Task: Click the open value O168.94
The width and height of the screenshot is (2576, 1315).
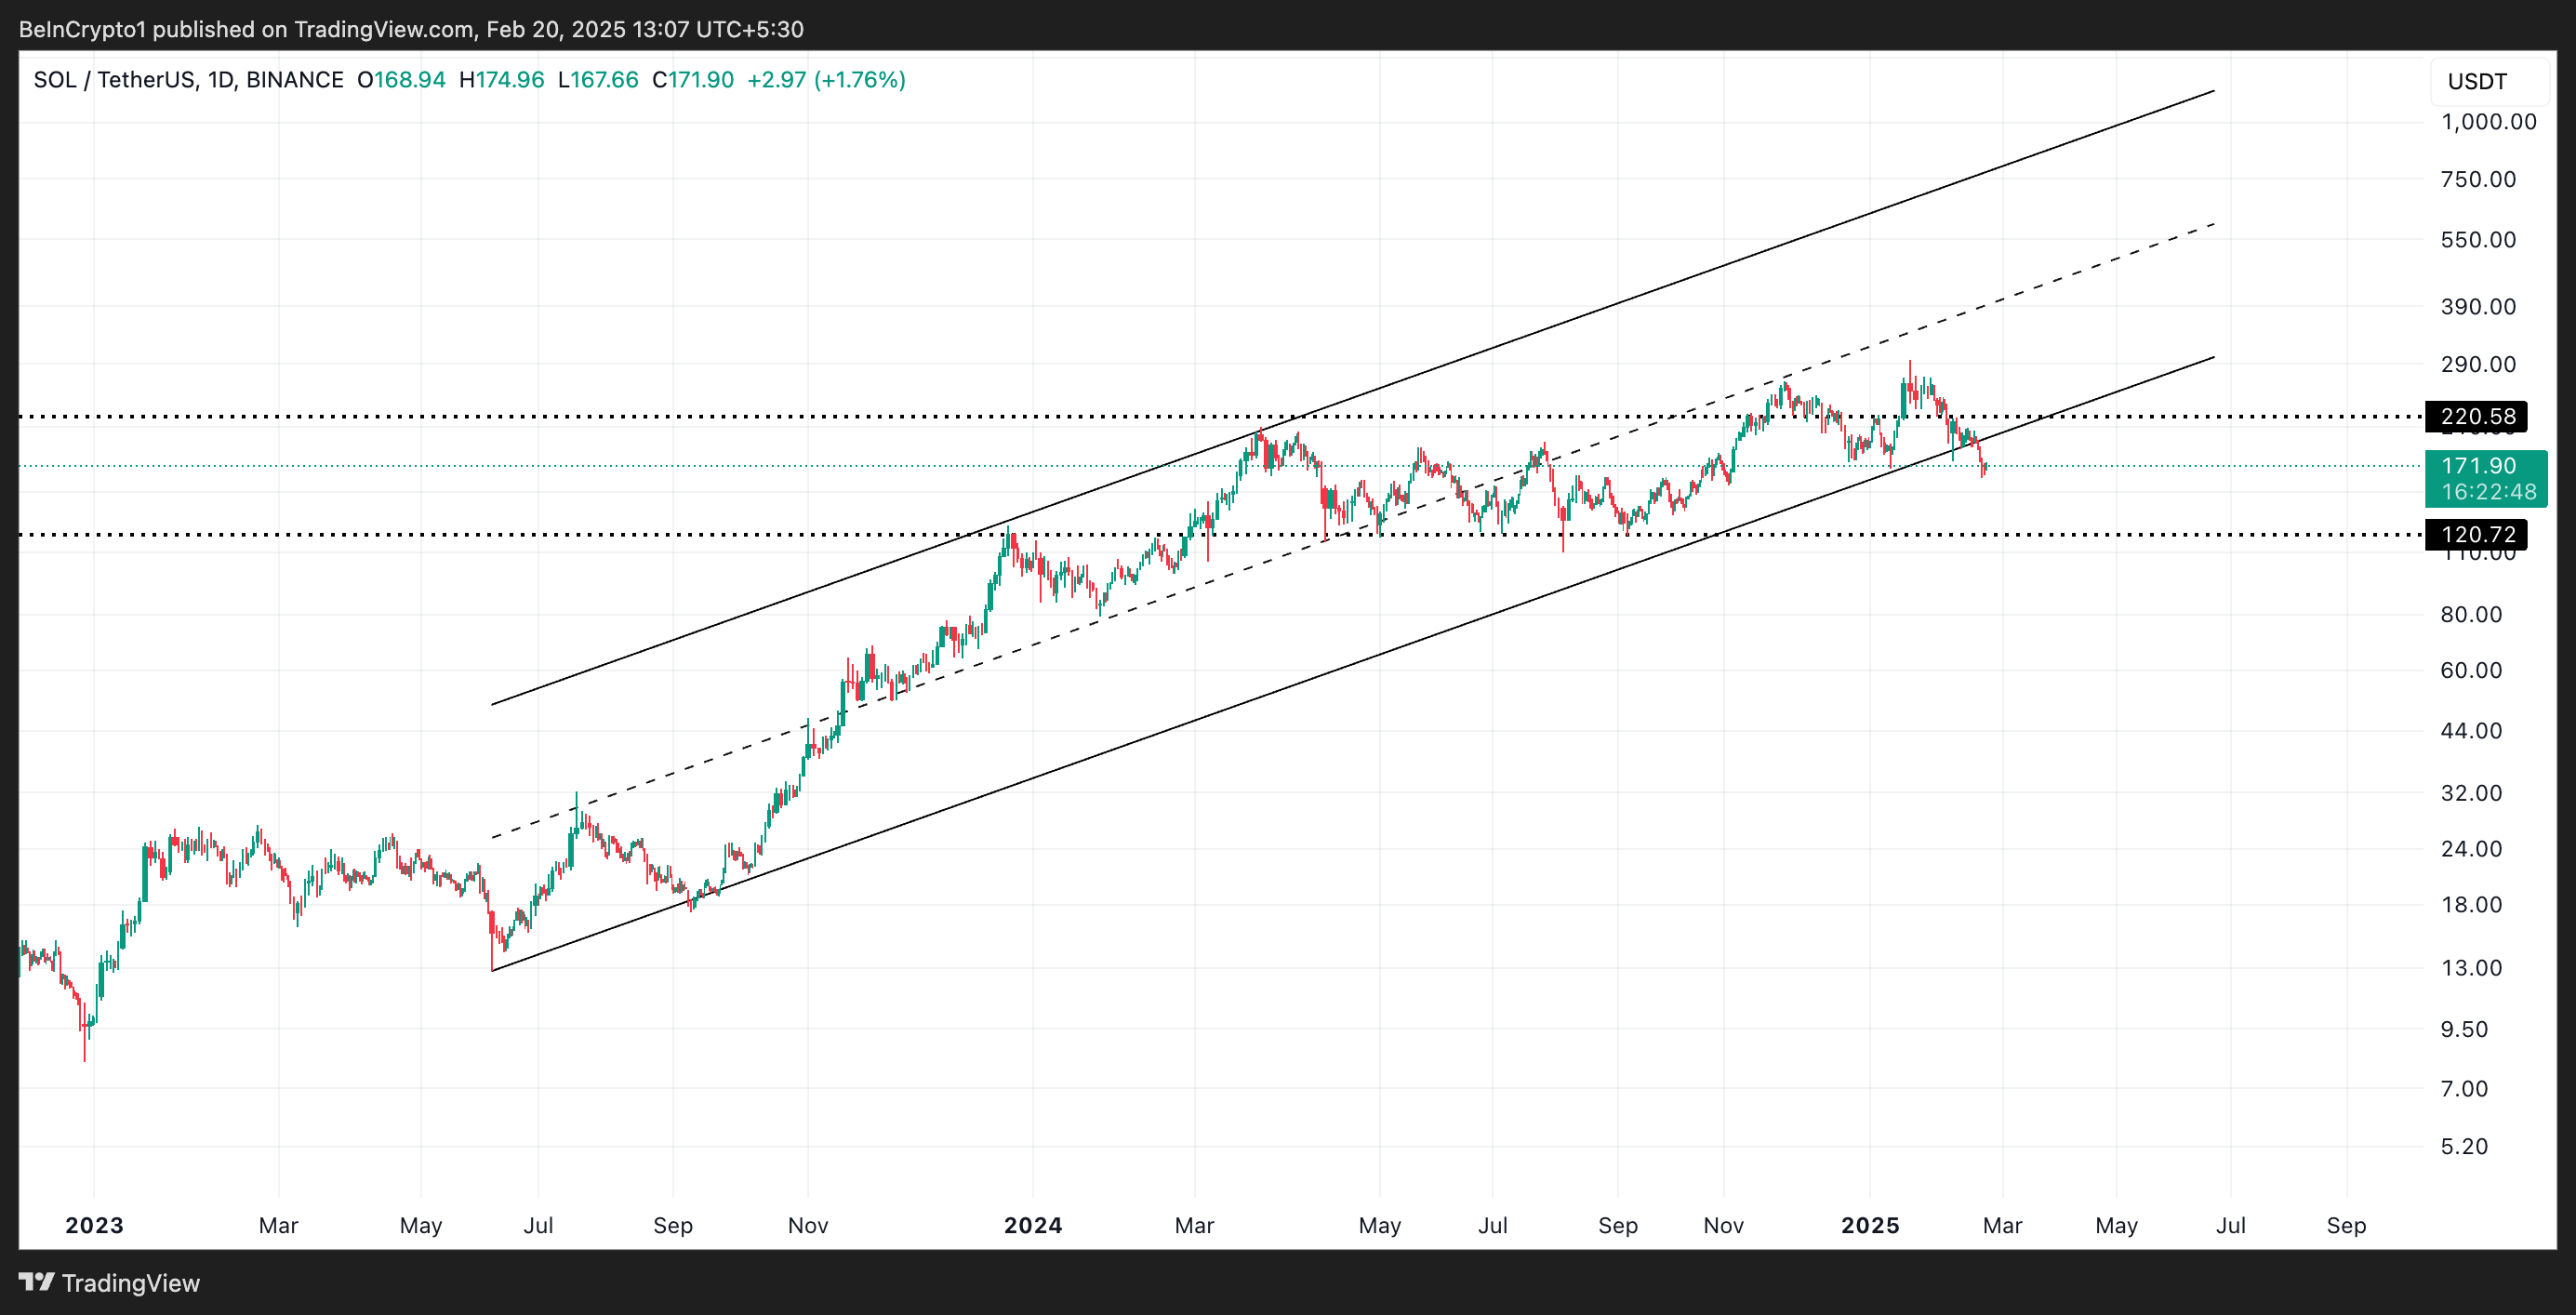Action: click(401, 80)
